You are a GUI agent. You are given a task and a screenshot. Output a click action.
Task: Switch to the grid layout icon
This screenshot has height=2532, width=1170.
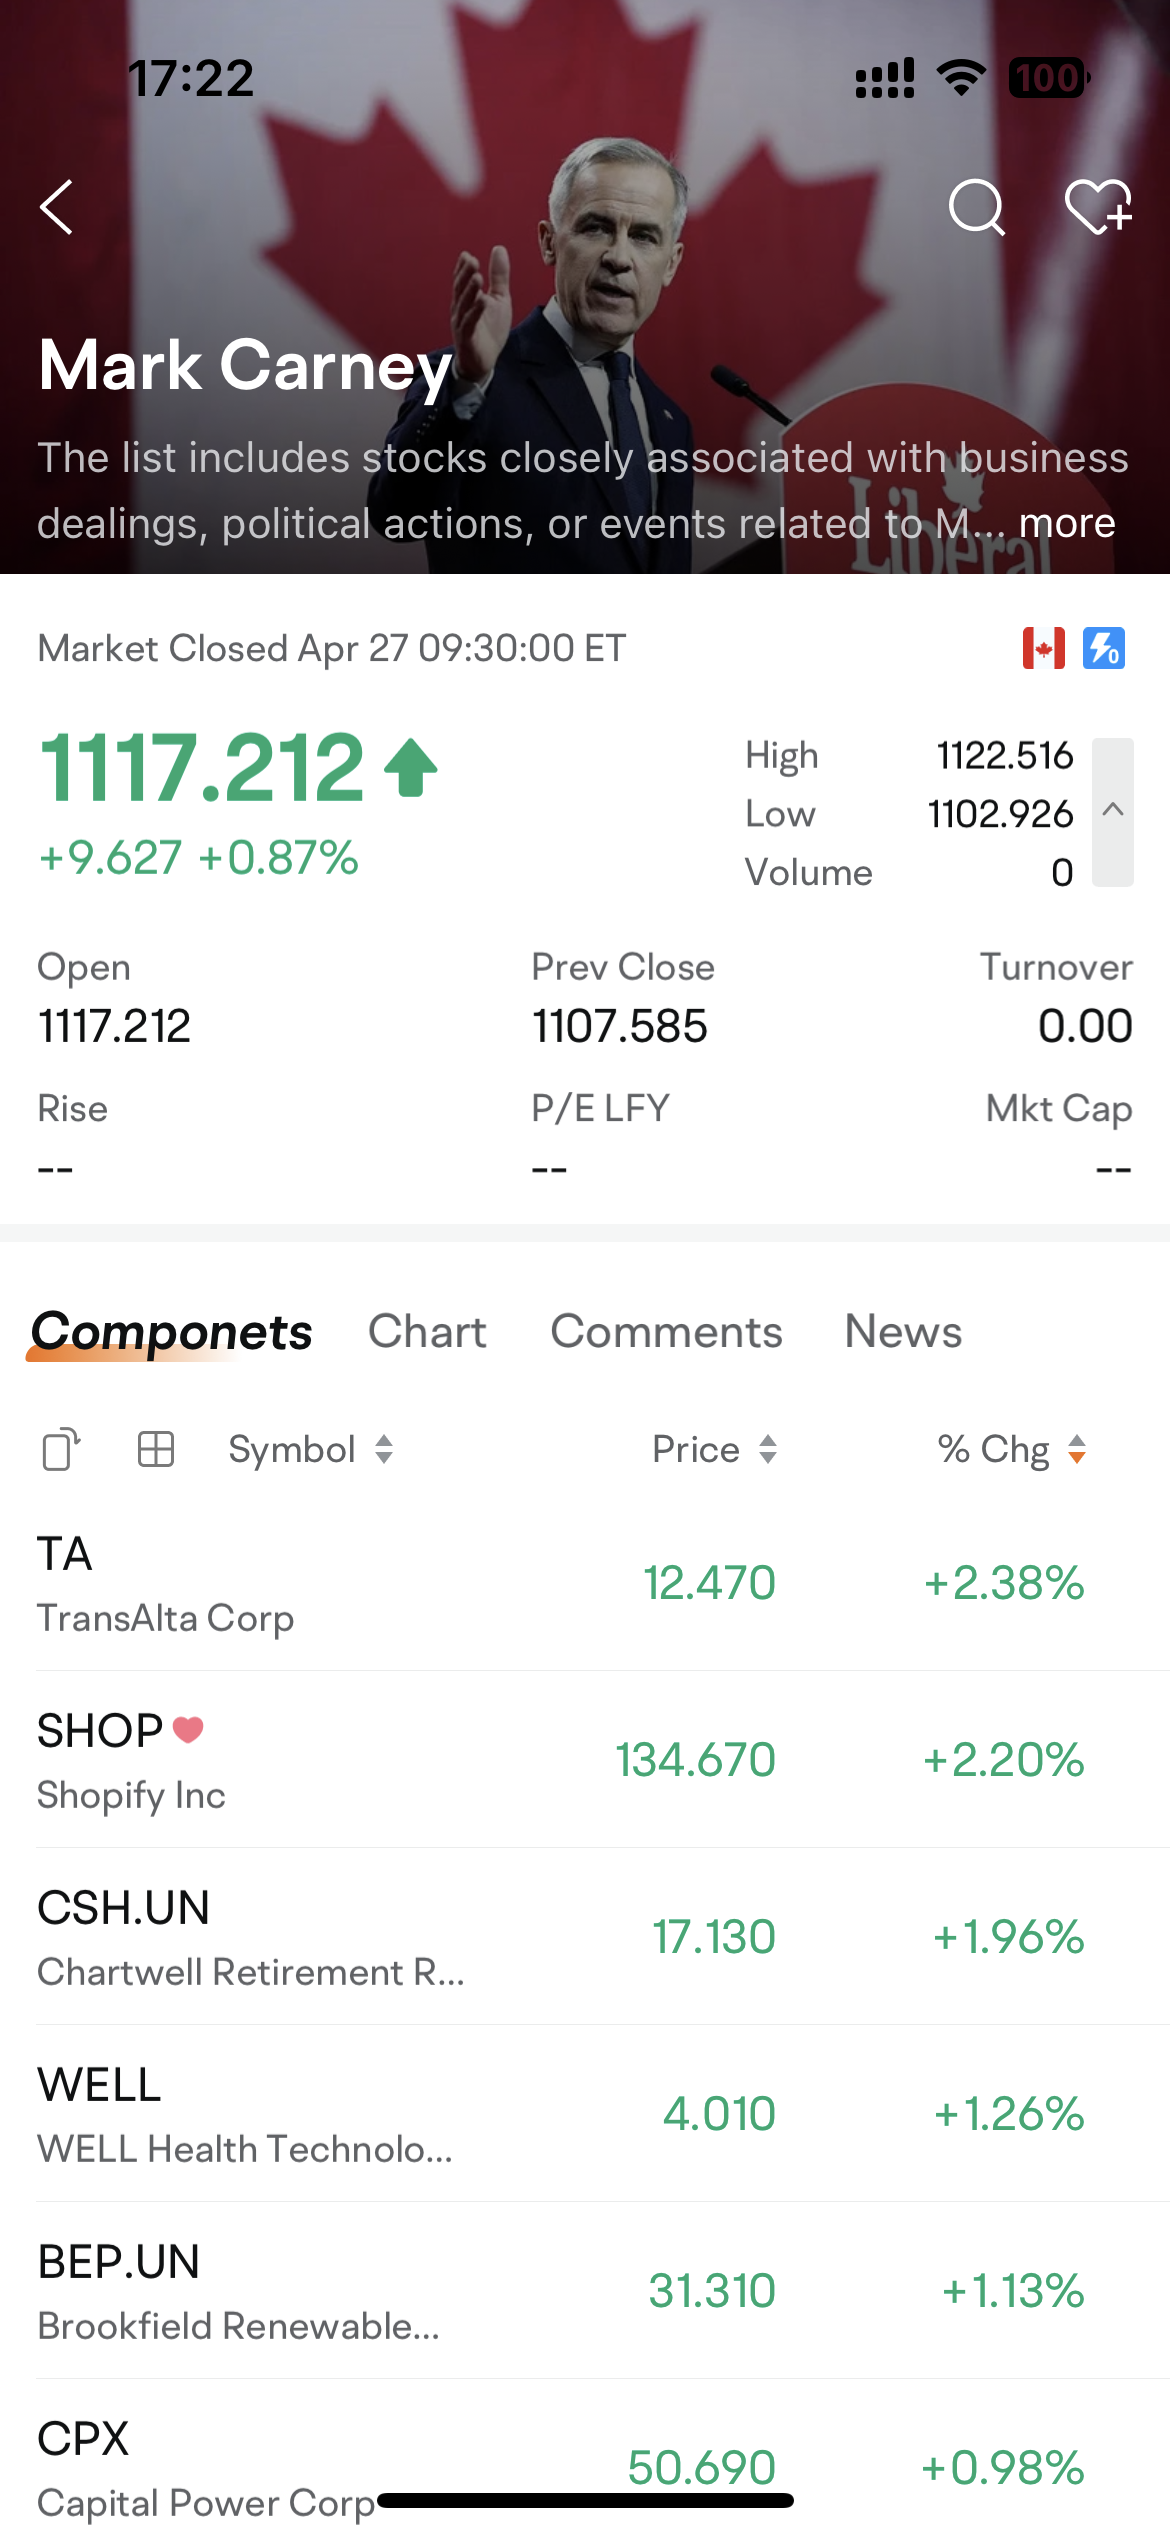click(x=155, y=1449)
